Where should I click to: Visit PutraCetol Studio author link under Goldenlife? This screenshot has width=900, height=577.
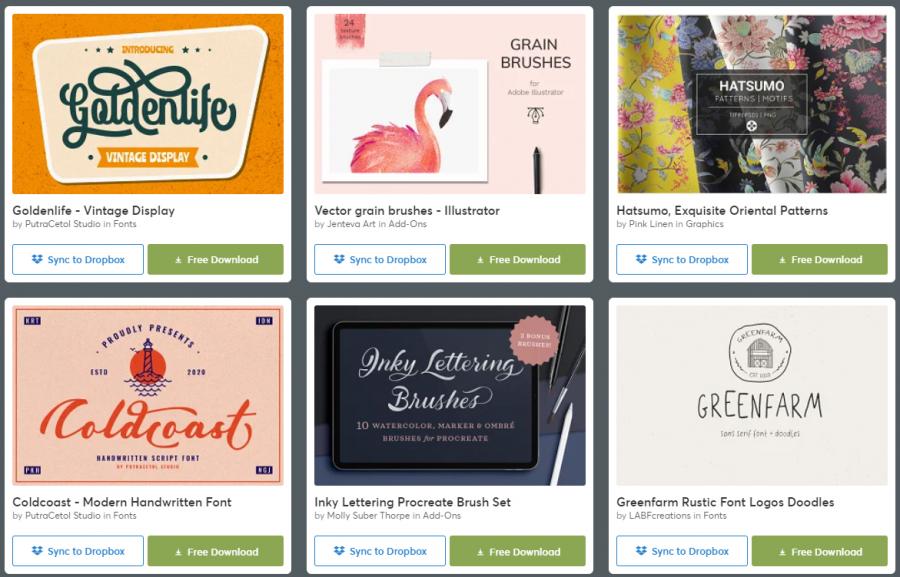coord(63,224)
